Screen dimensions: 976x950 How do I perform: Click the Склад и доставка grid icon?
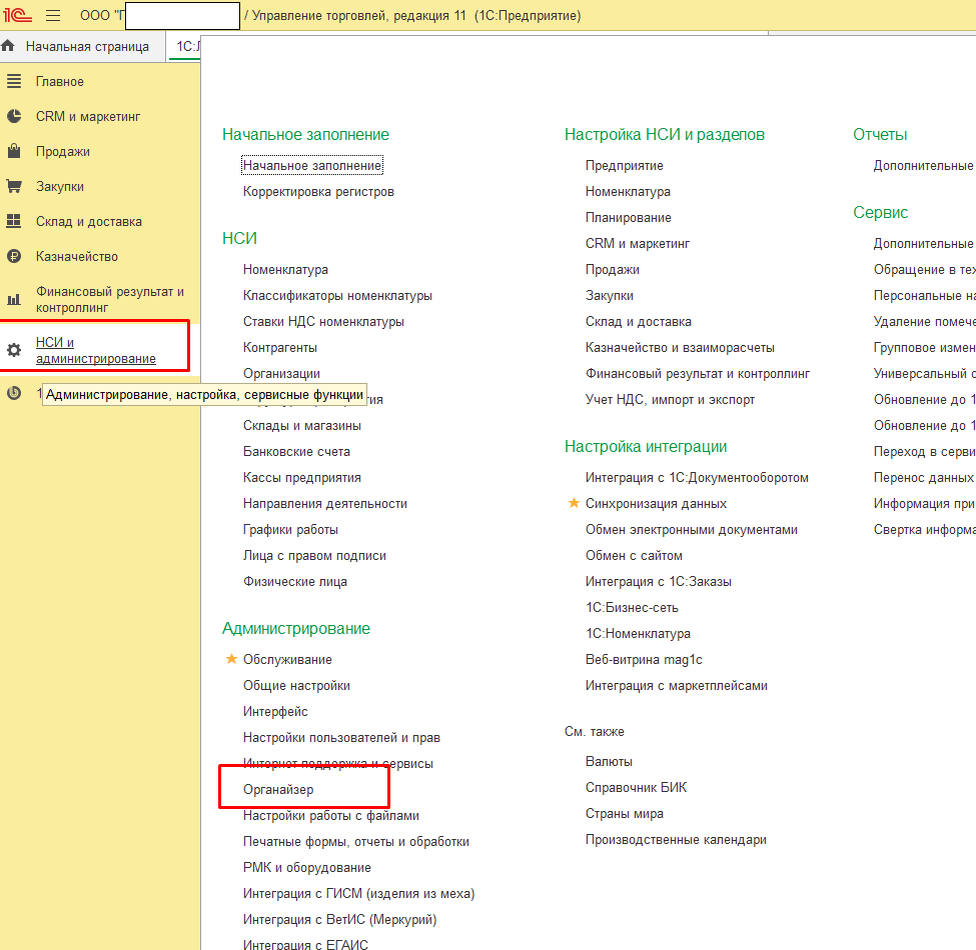click(x=14, y=221)
